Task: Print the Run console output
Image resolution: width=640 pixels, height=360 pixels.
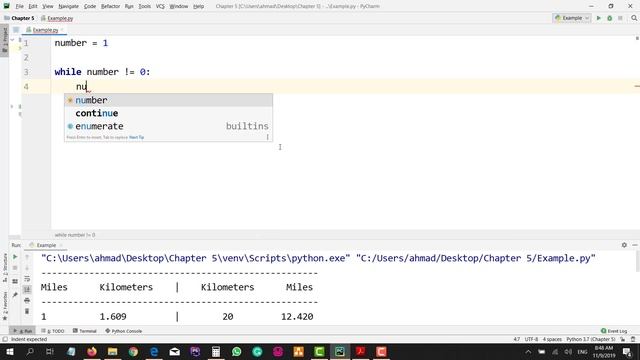Action: tap(27, 300)
